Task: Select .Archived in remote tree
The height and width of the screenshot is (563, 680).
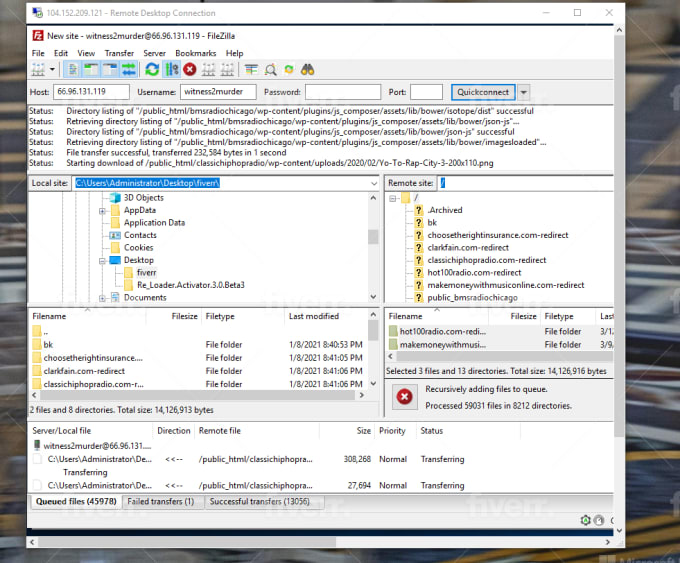Action: 445,210
